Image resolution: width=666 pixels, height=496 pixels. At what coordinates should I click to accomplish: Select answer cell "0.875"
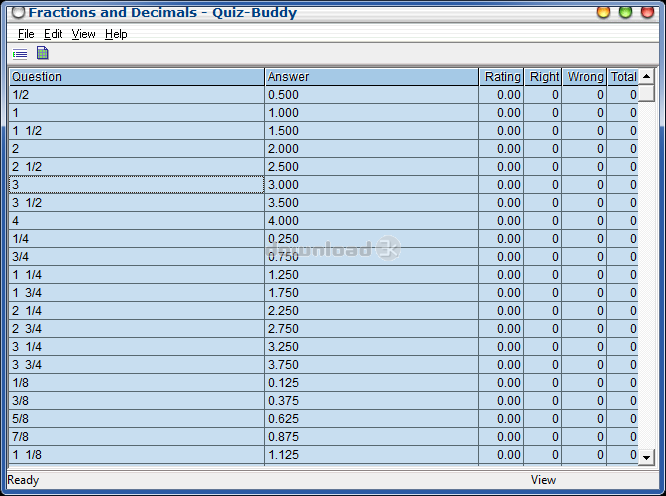pos(372,437)
